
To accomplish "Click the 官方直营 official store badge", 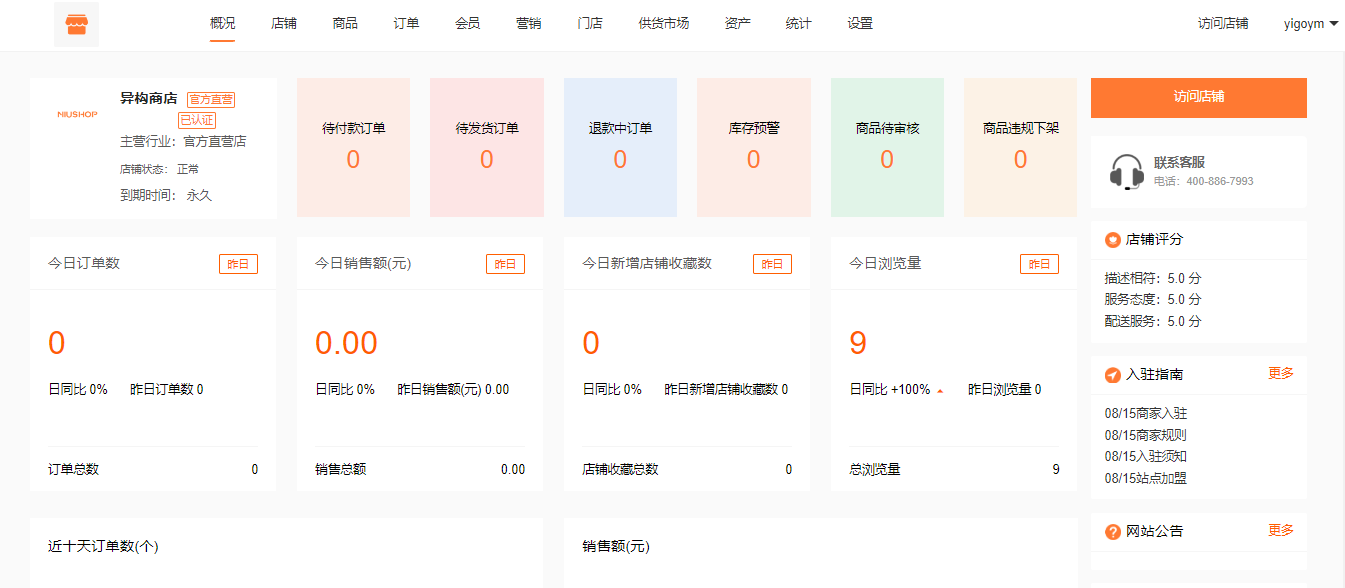I will point(213,98).
